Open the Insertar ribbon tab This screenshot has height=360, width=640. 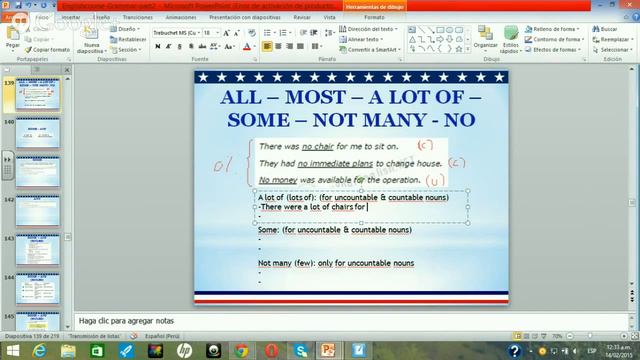71,18
